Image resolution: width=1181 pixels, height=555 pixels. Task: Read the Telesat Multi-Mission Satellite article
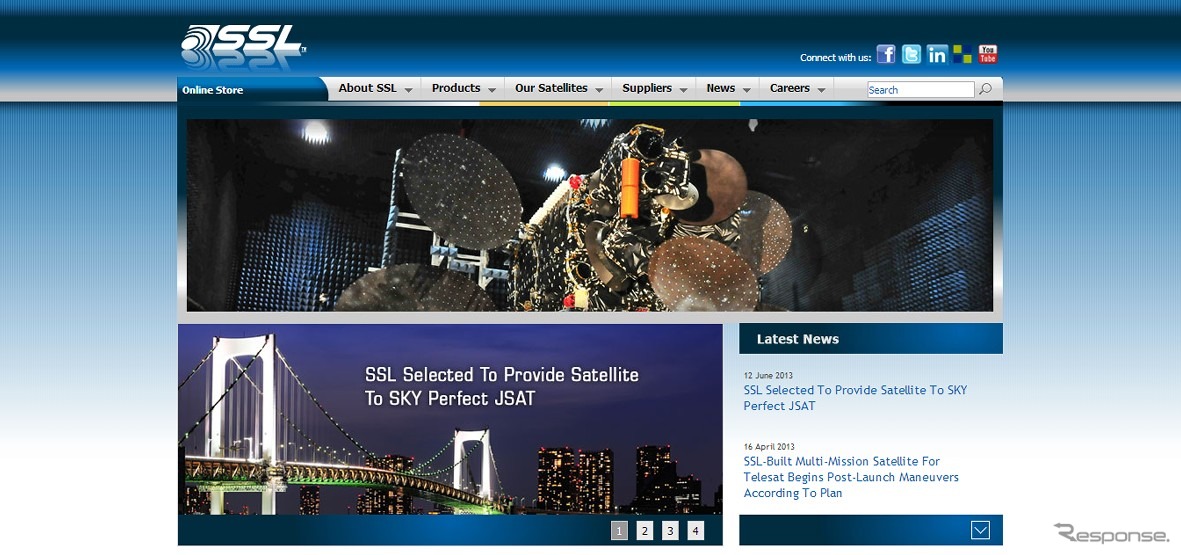click(850, 477)
